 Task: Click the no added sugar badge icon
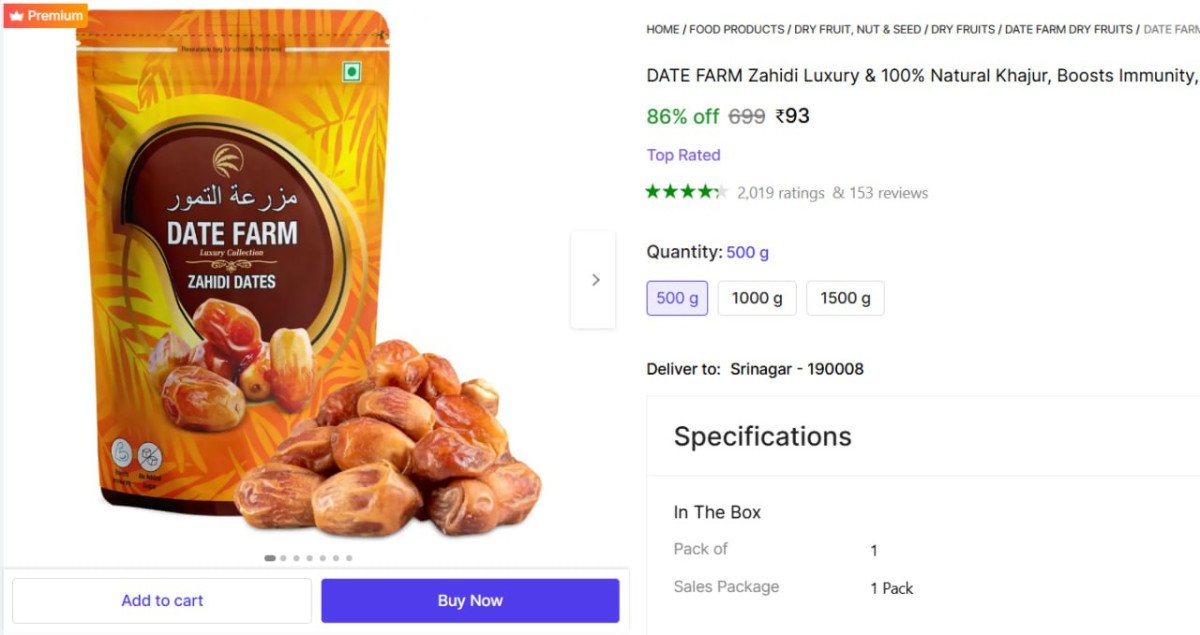149,455
